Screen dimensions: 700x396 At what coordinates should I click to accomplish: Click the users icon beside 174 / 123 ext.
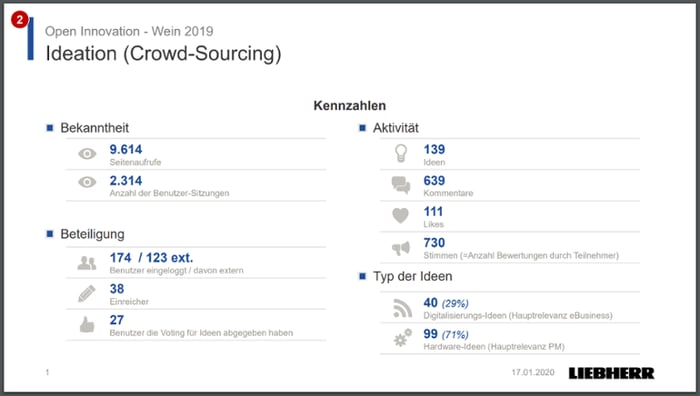point(87,263)
